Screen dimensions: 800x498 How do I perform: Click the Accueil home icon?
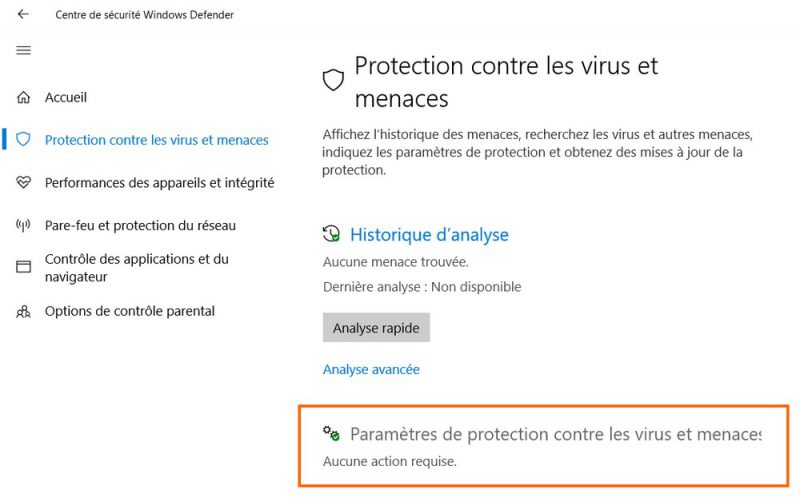click(x=23, y=98)
